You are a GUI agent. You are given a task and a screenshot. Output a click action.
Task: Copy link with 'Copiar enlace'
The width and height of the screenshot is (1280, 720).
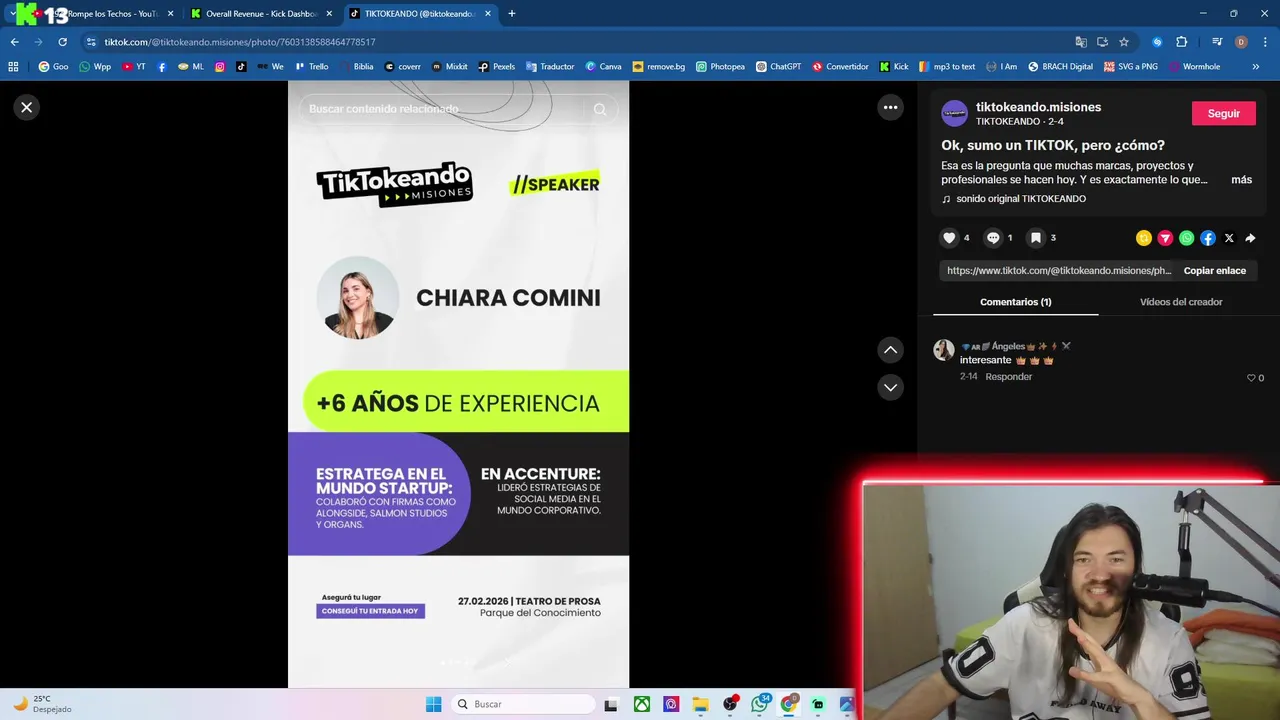click(1215, 271)
